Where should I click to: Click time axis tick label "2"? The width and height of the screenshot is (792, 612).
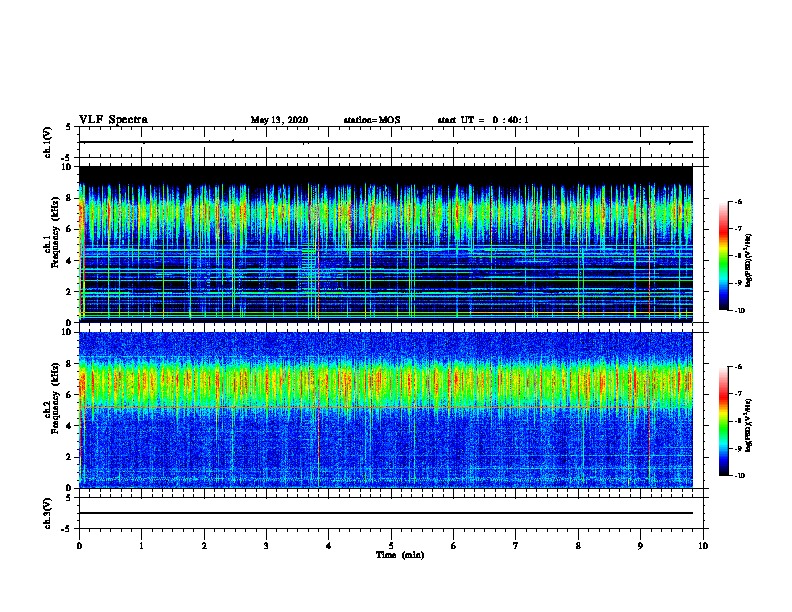tap(204, 546)
